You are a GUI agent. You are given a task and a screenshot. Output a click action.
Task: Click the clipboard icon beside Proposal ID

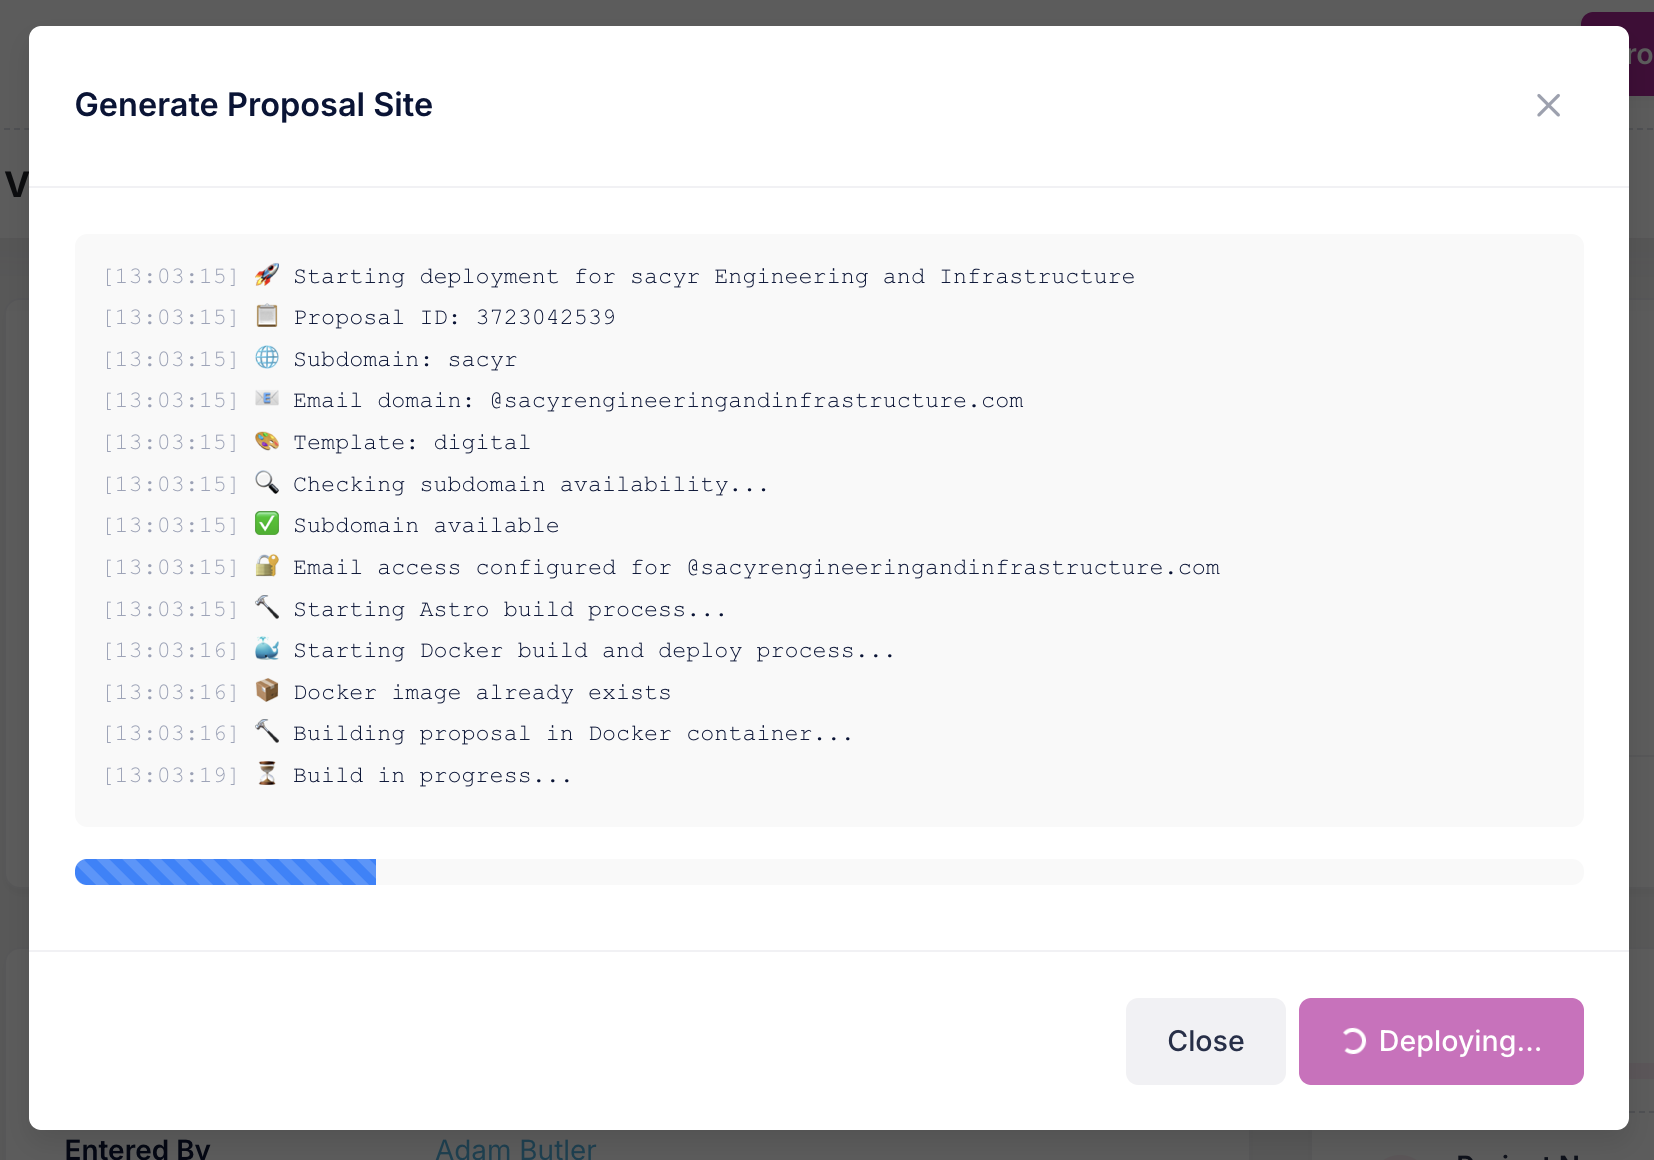[267, 317]
